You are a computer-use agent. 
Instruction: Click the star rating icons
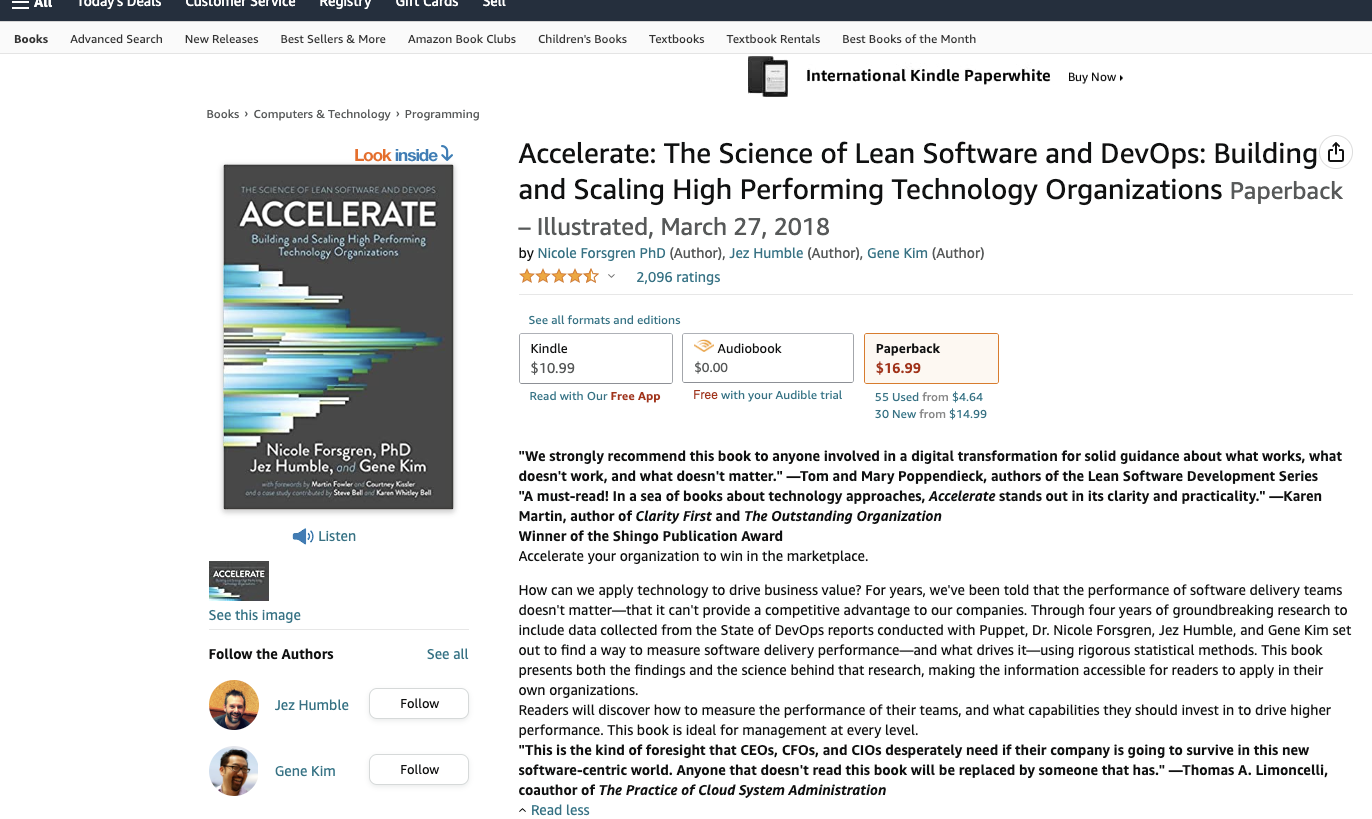tap(558, 277)
